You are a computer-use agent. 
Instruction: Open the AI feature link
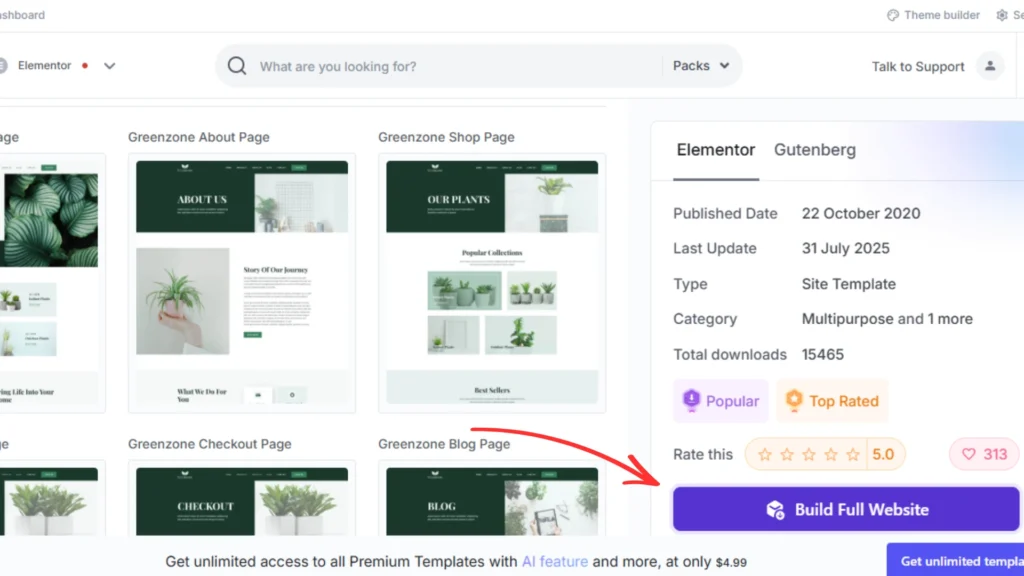[554, 562]
